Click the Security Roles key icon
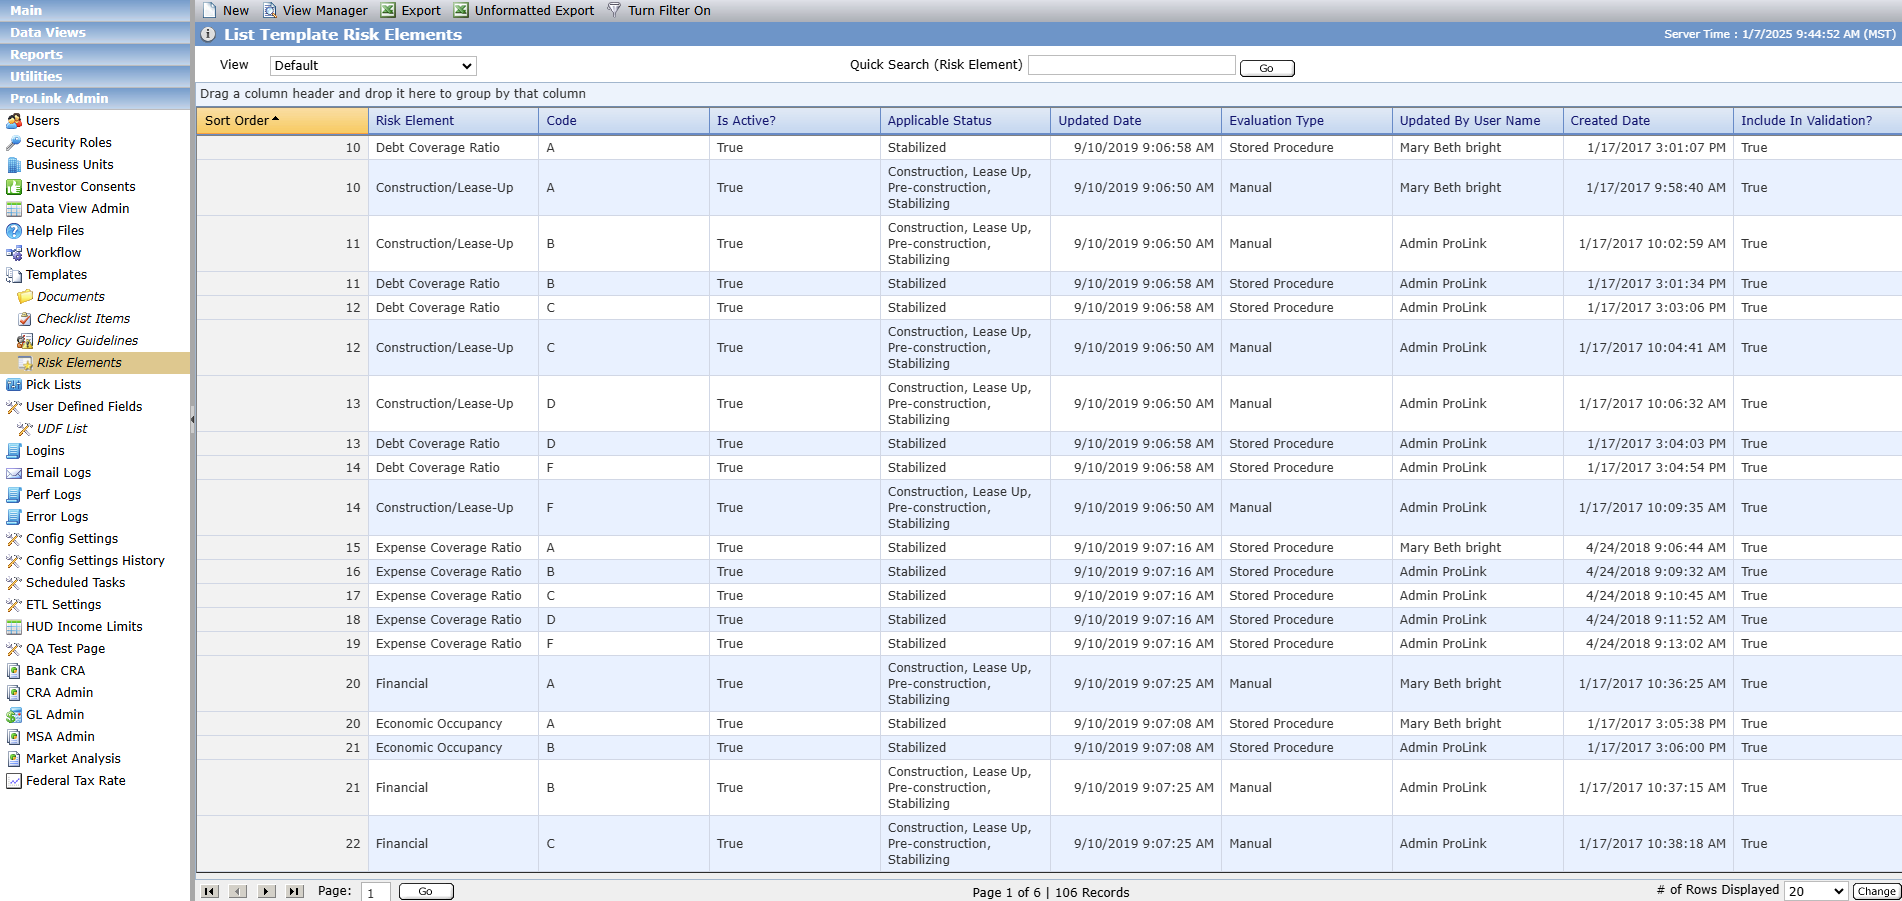 pos(14,143)
